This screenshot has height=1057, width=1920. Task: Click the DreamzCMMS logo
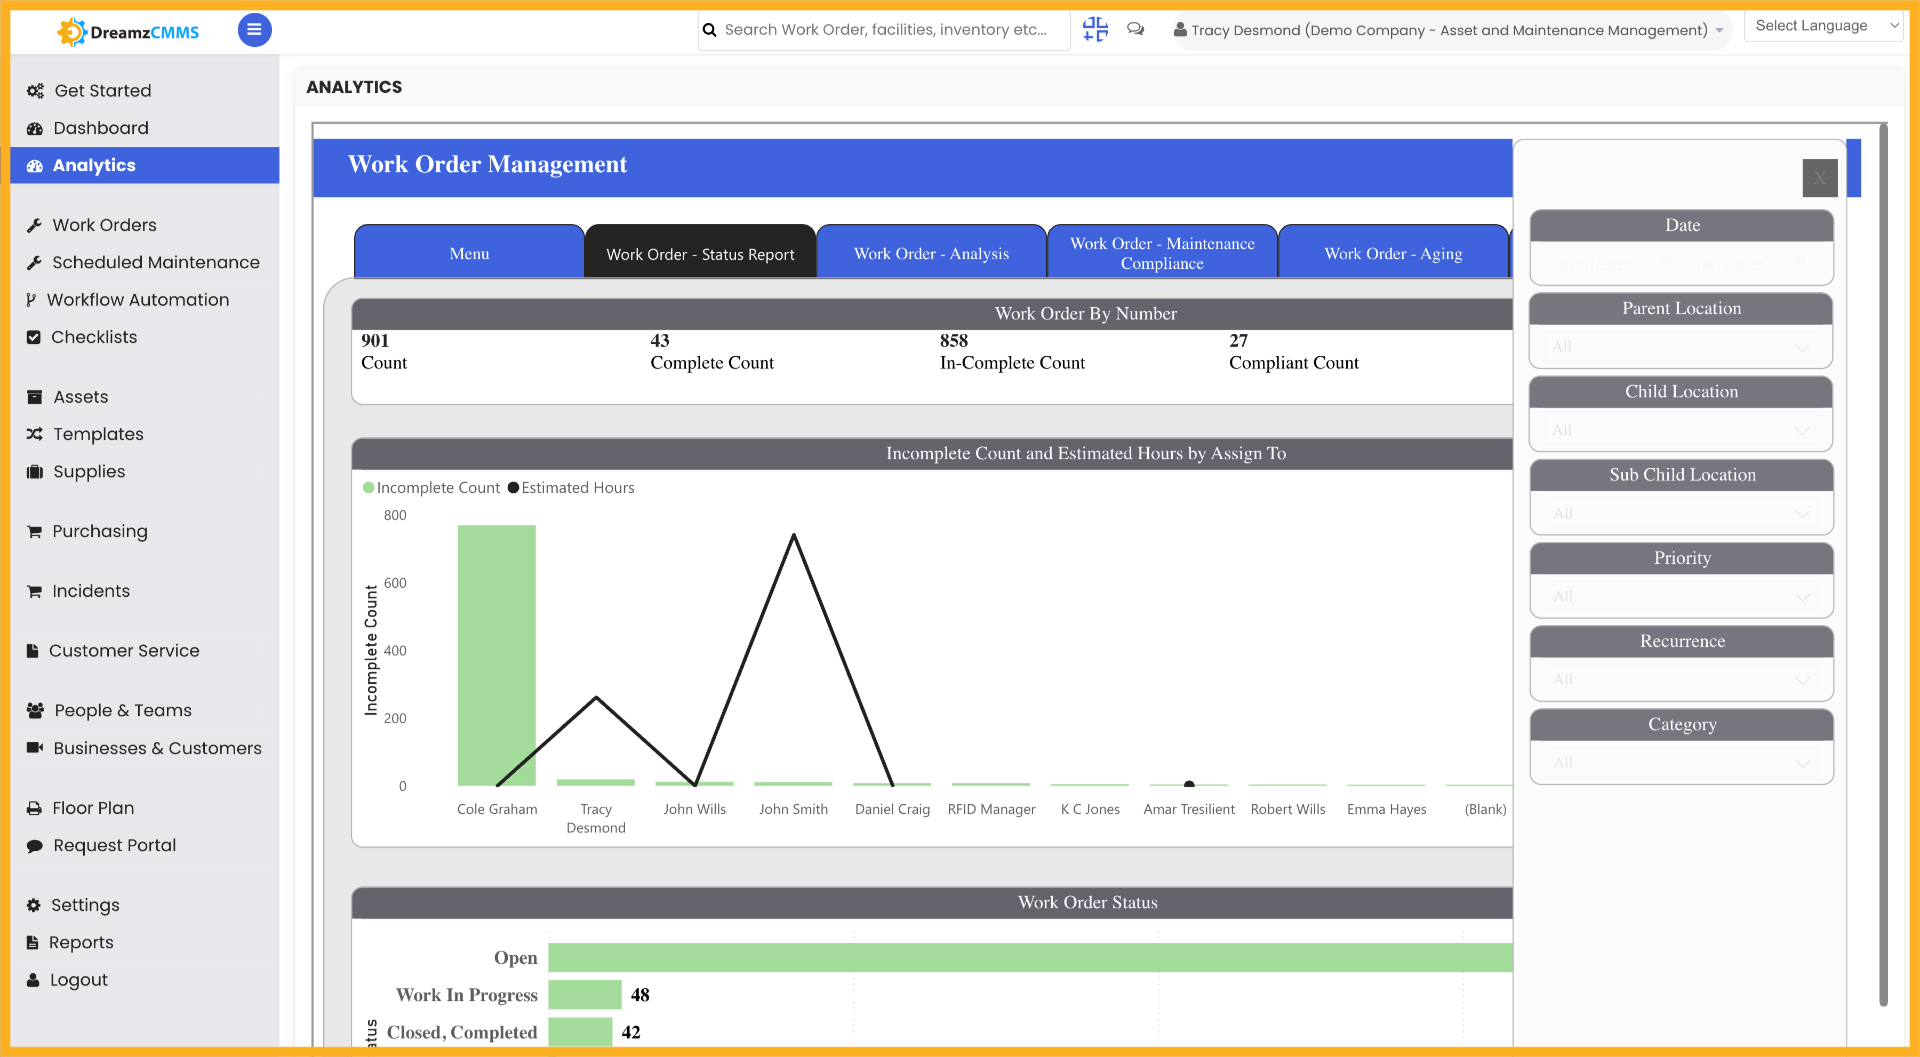[x=128, y=32]
